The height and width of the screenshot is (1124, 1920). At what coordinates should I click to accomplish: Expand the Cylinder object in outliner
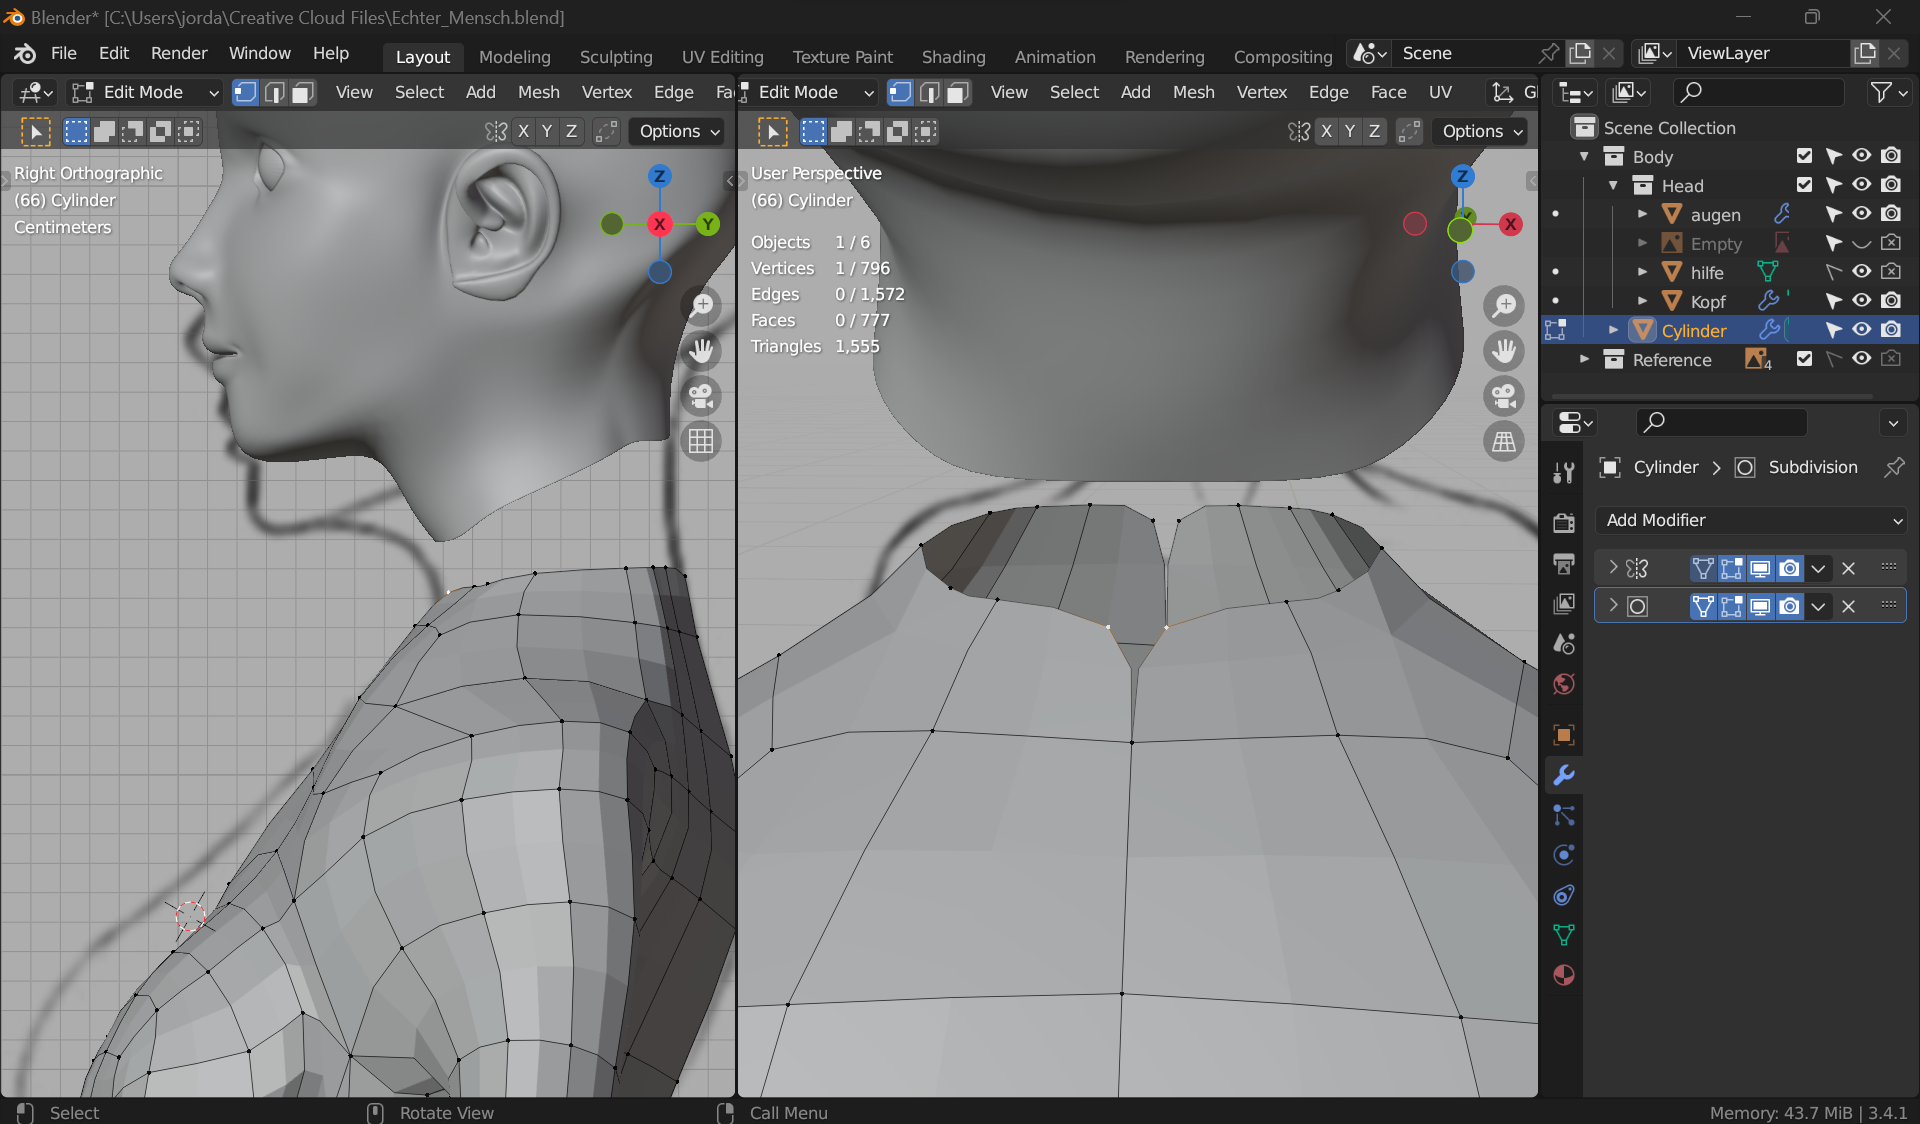pos(1613,330)
